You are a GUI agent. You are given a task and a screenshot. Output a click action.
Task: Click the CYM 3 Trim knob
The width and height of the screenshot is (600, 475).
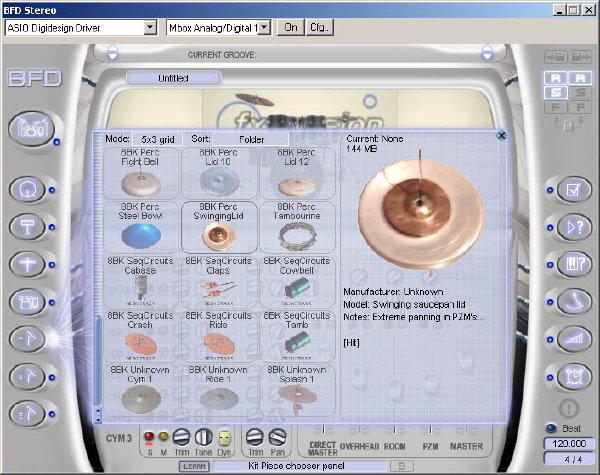pos(181,437)
